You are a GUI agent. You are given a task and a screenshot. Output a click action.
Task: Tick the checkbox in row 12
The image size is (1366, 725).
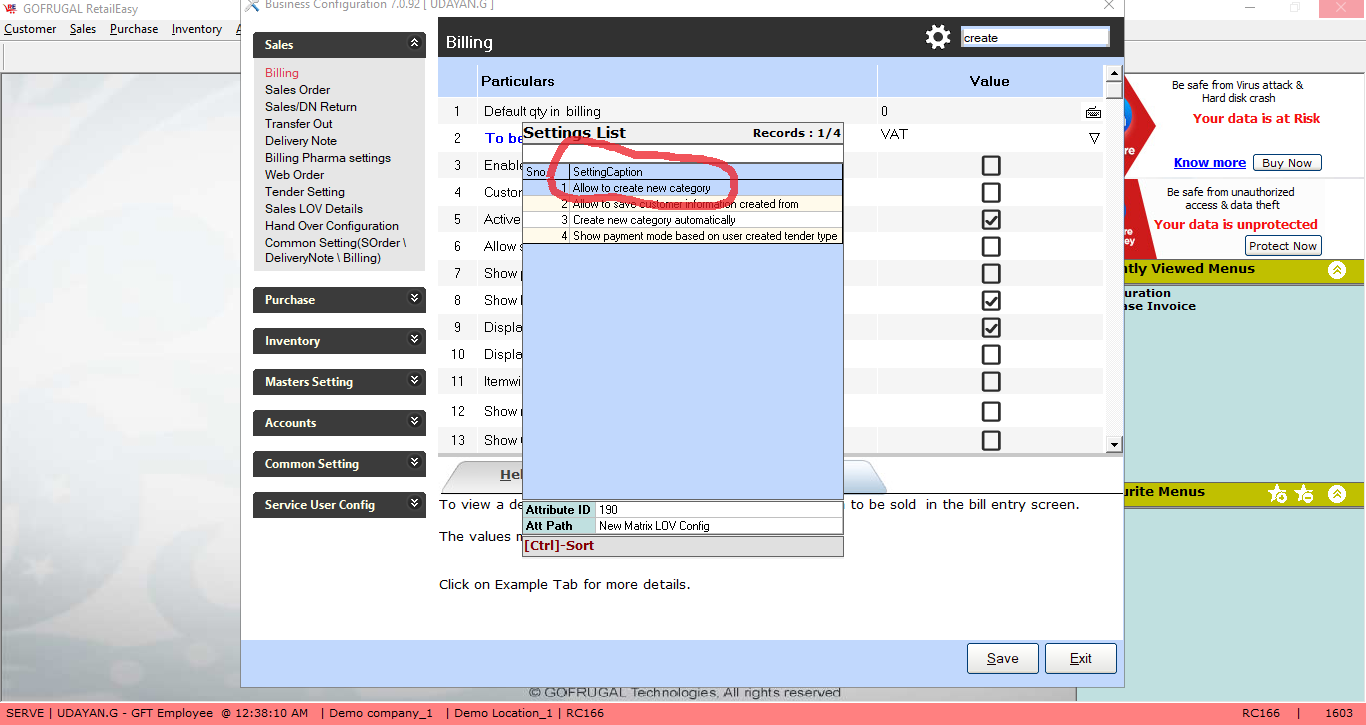991,412
